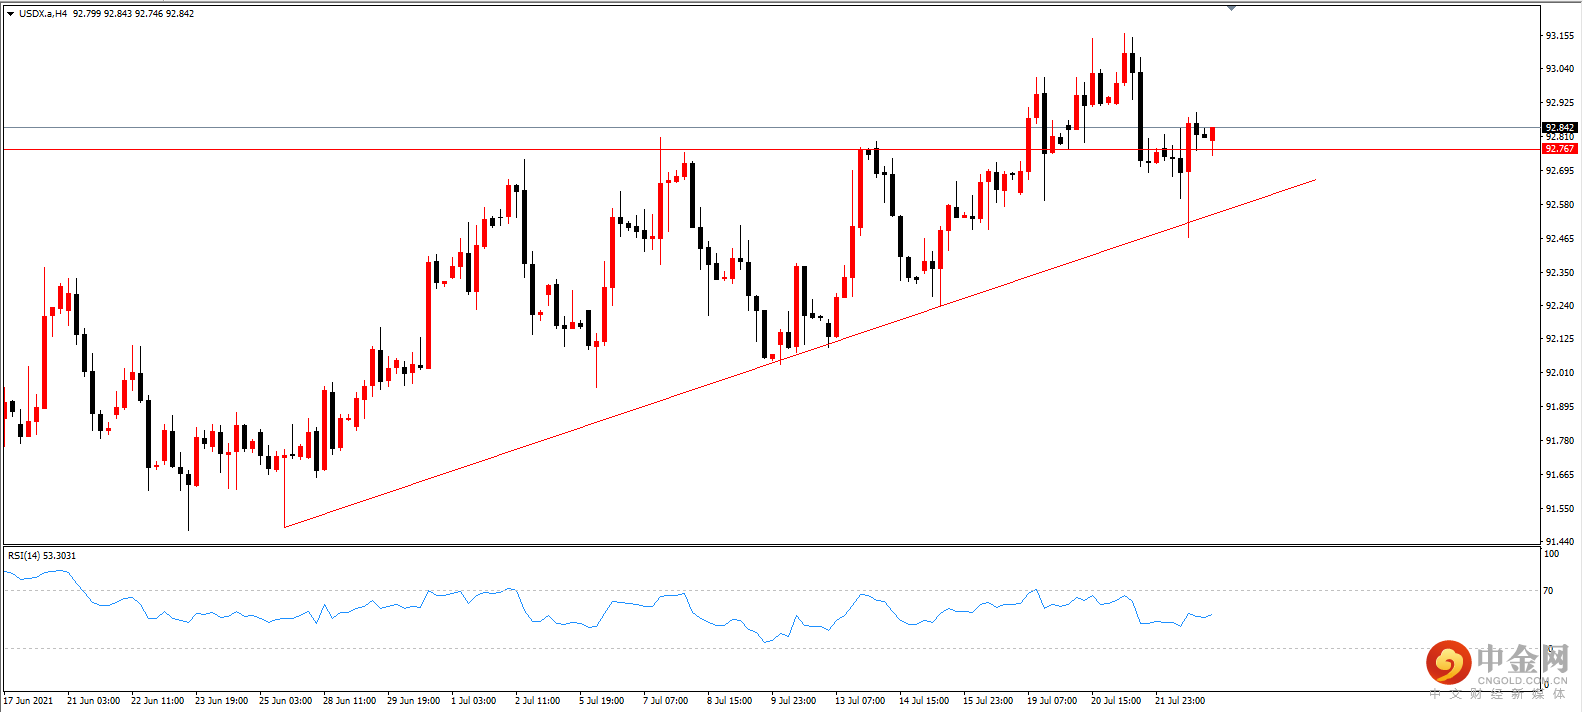The image size is (1583, 712).
Task: Click the 91.665 price axis label
Action: pyautogui.click(x=1560, y=475)
